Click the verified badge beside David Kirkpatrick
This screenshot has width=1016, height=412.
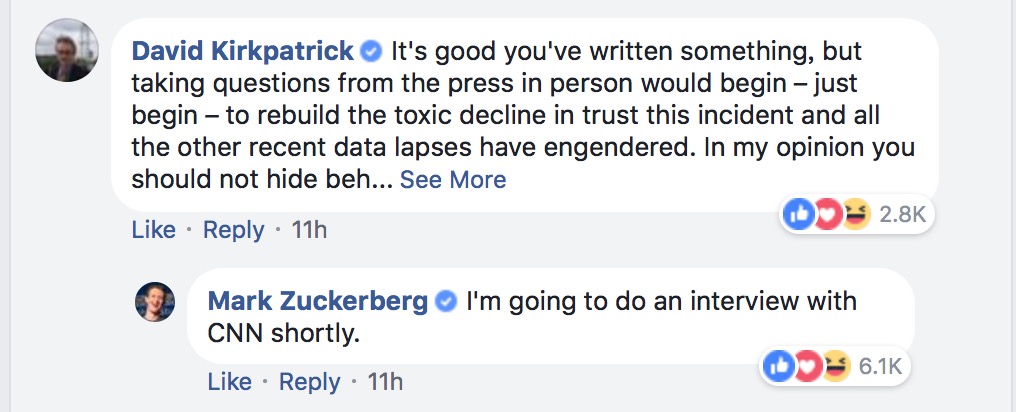pyautogui.click(x=371, y=51)
